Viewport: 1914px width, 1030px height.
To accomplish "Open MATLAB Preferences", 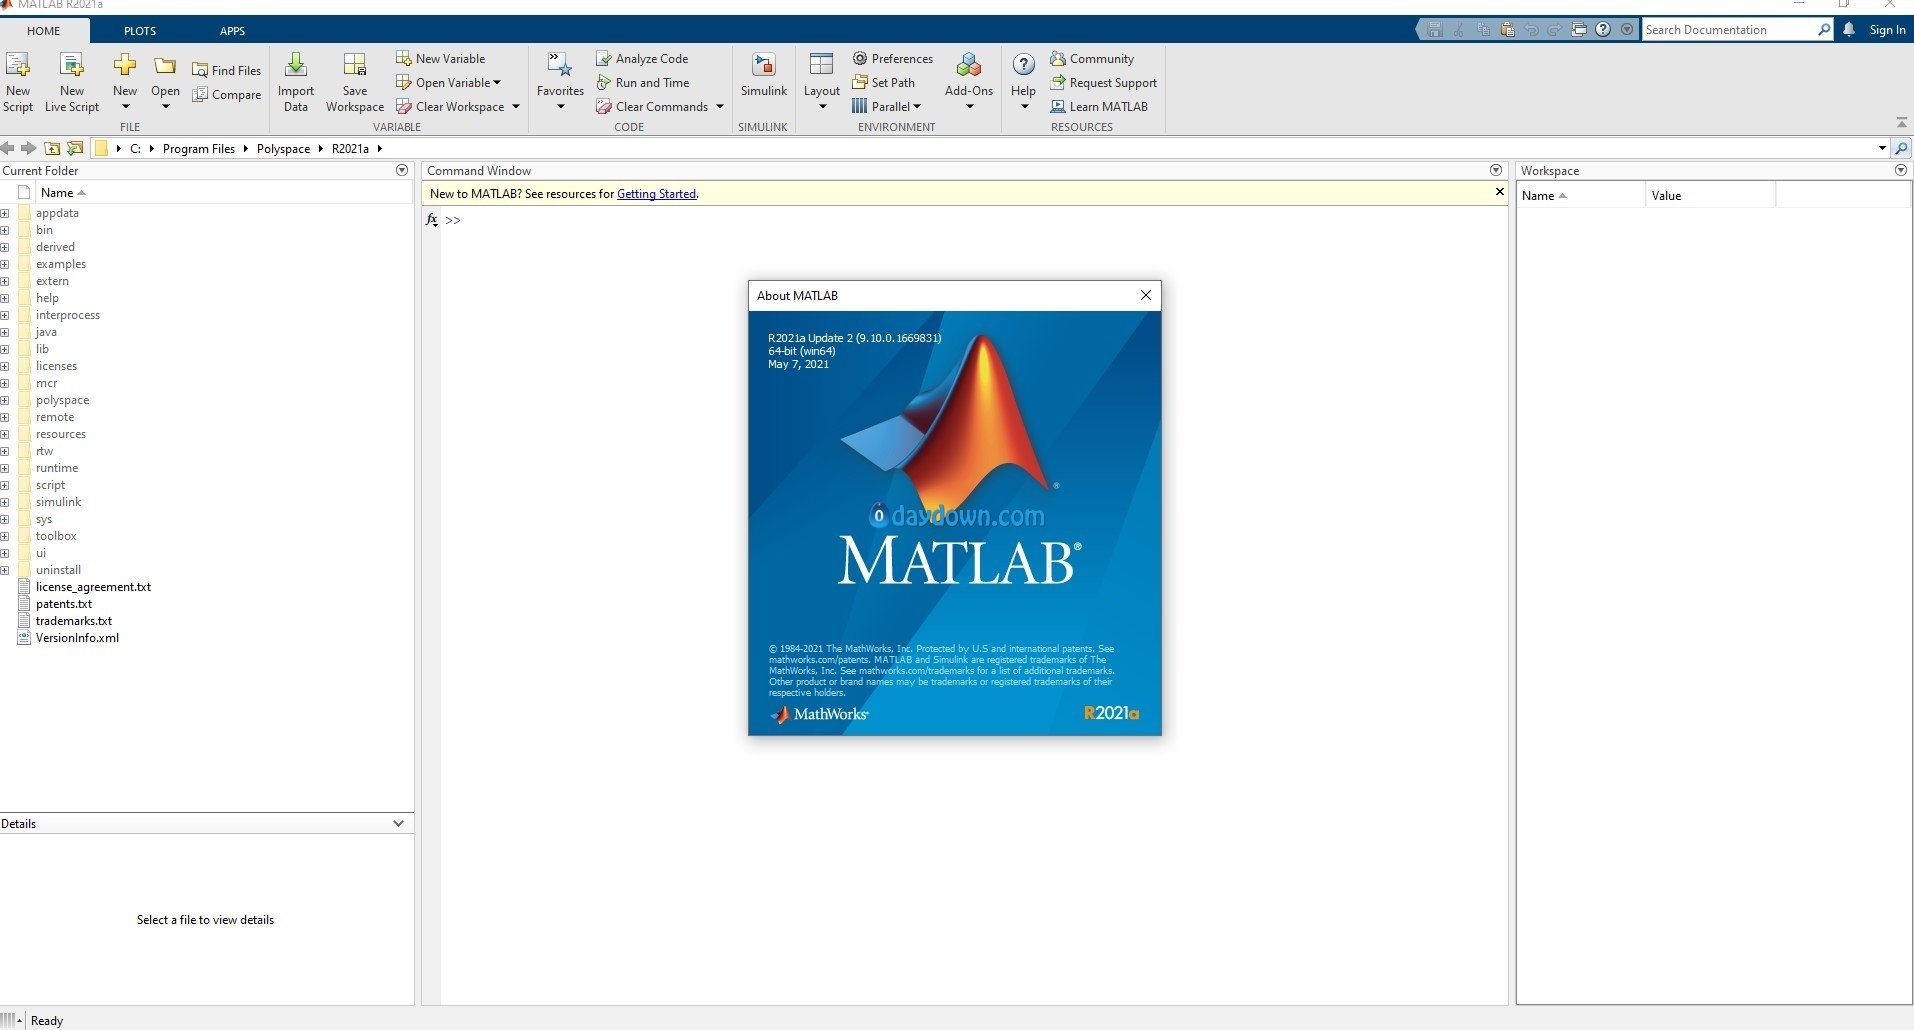I will pos(892,59).
